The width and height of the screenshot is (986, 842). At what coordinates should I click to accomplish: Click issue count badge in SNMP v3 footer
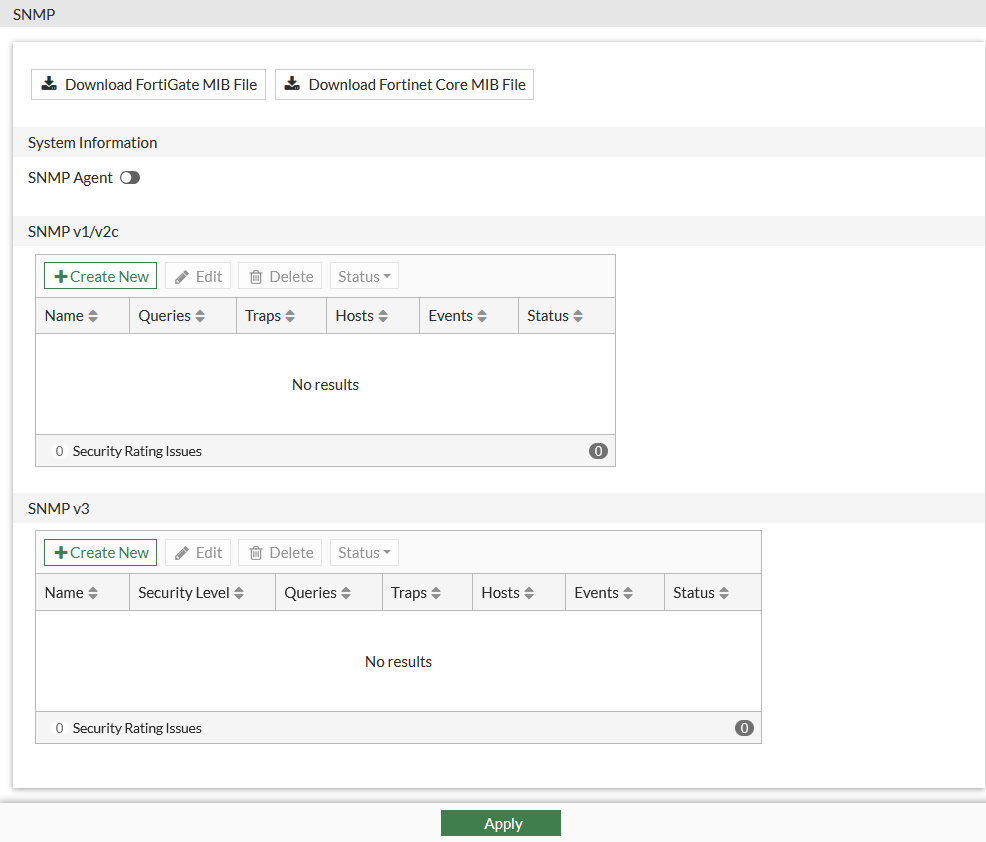[x=744, y=728]
